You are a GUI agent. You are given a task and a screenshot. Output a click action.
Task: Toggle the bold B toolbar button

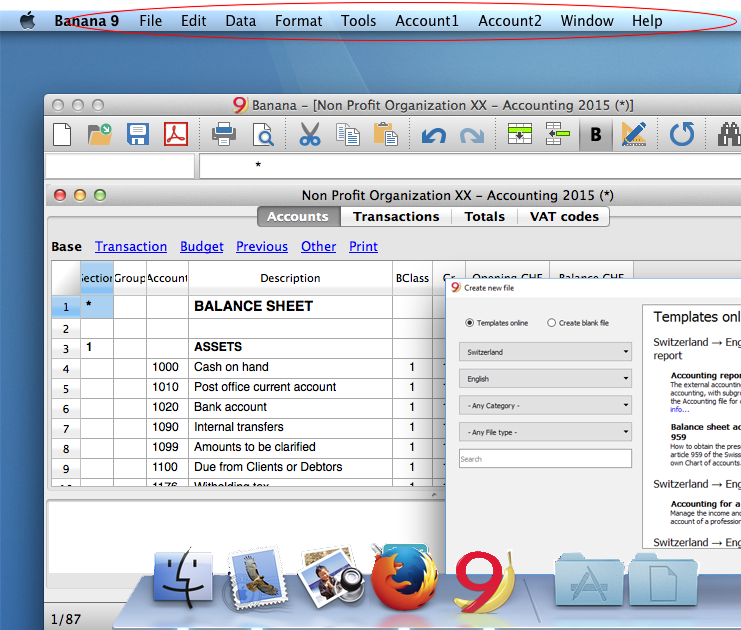pos(596,135)
